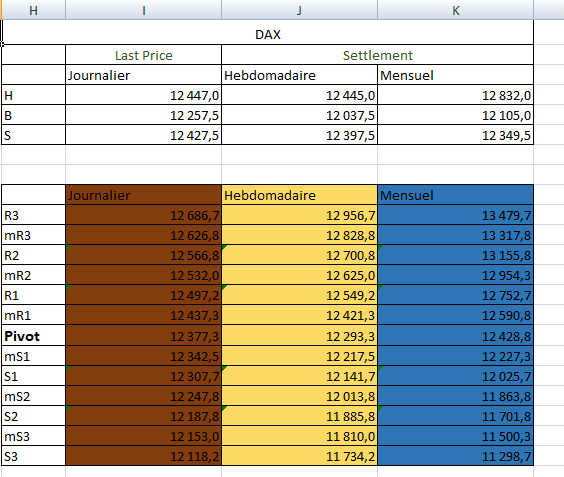Screen dimensions: 564x477
Task: Click 'Hebdomadaire' in upper table header
Action: click(x=299, y=75)
